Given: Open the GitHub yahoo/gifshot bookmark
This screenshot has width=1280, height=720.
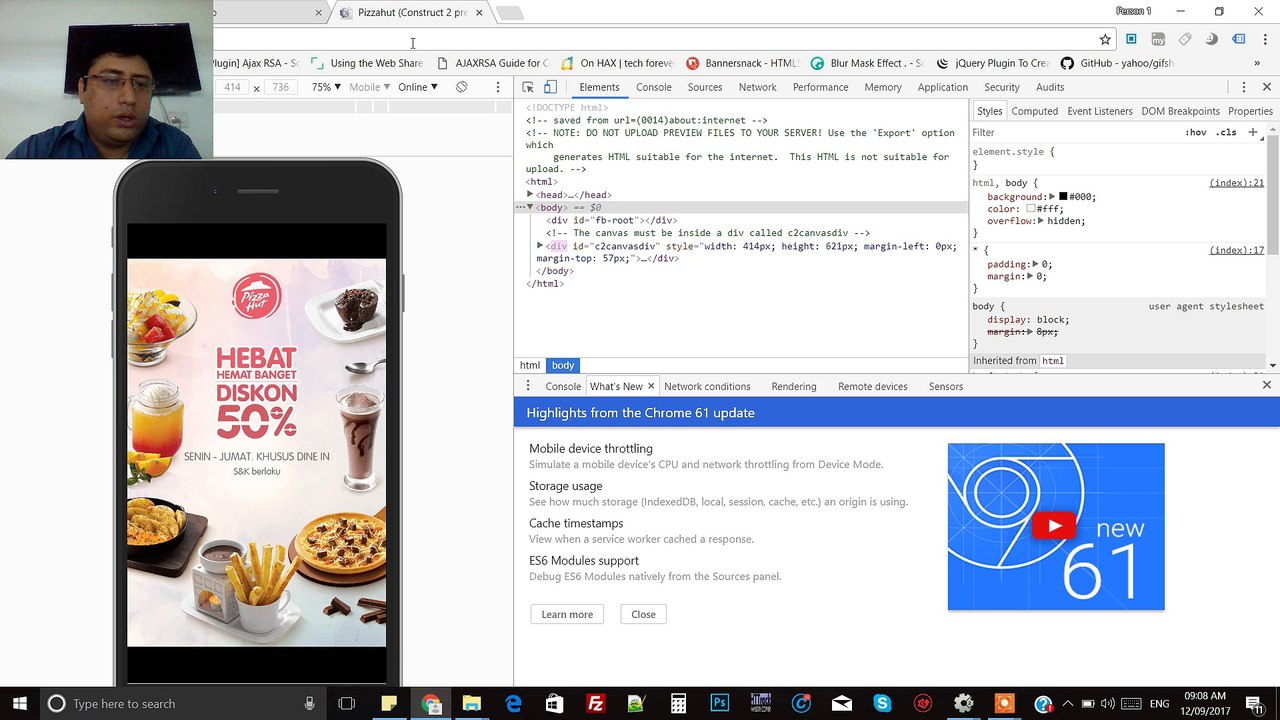Looking at the screenshot, I should point(1116,63).
